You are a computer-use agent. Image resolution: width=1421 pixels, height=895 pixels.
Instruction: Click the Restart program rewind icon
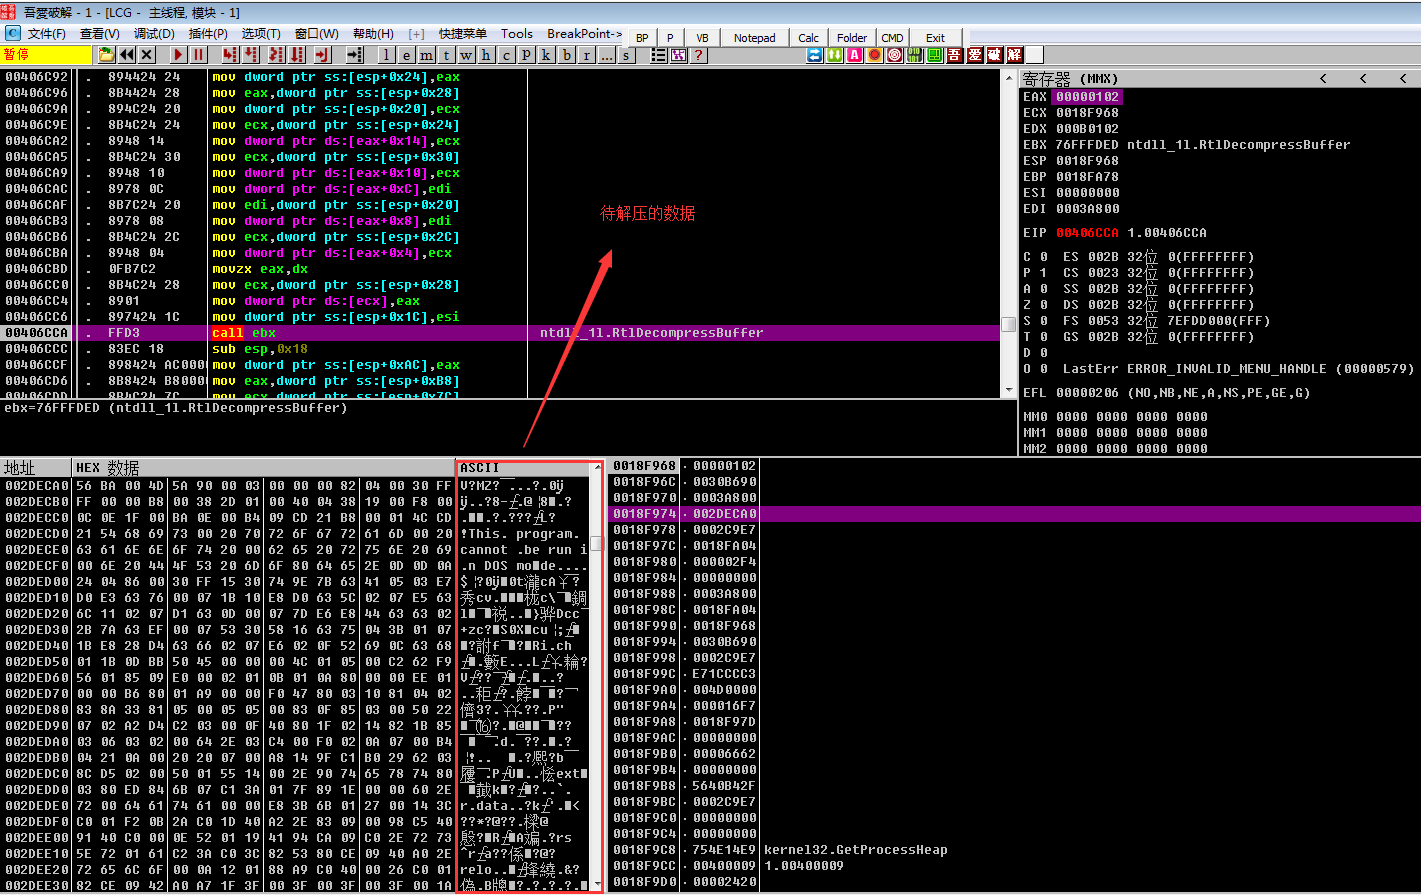click(127, 55)
